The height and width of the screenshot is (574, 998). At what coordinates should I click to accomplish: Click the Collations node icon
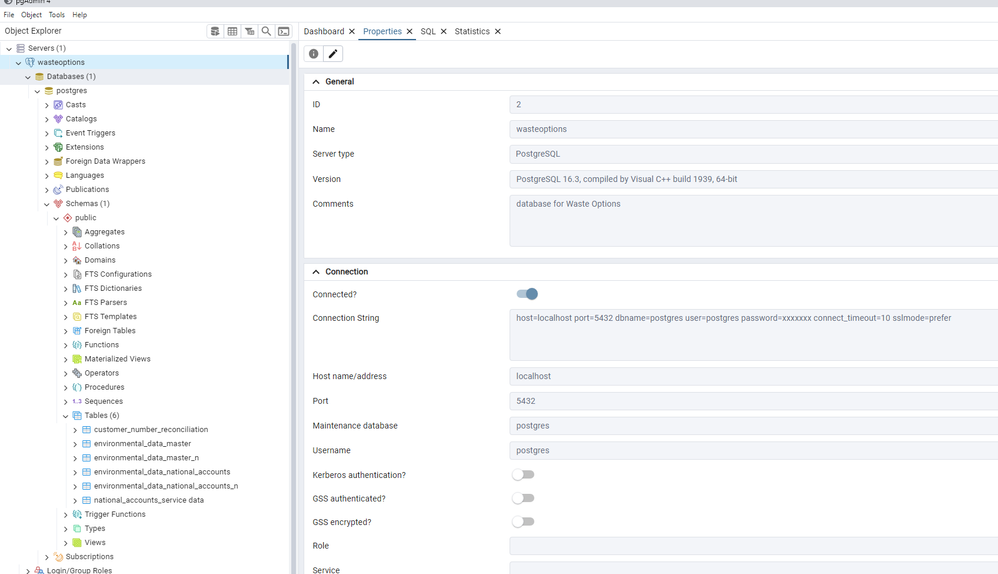tap(77, 246)
